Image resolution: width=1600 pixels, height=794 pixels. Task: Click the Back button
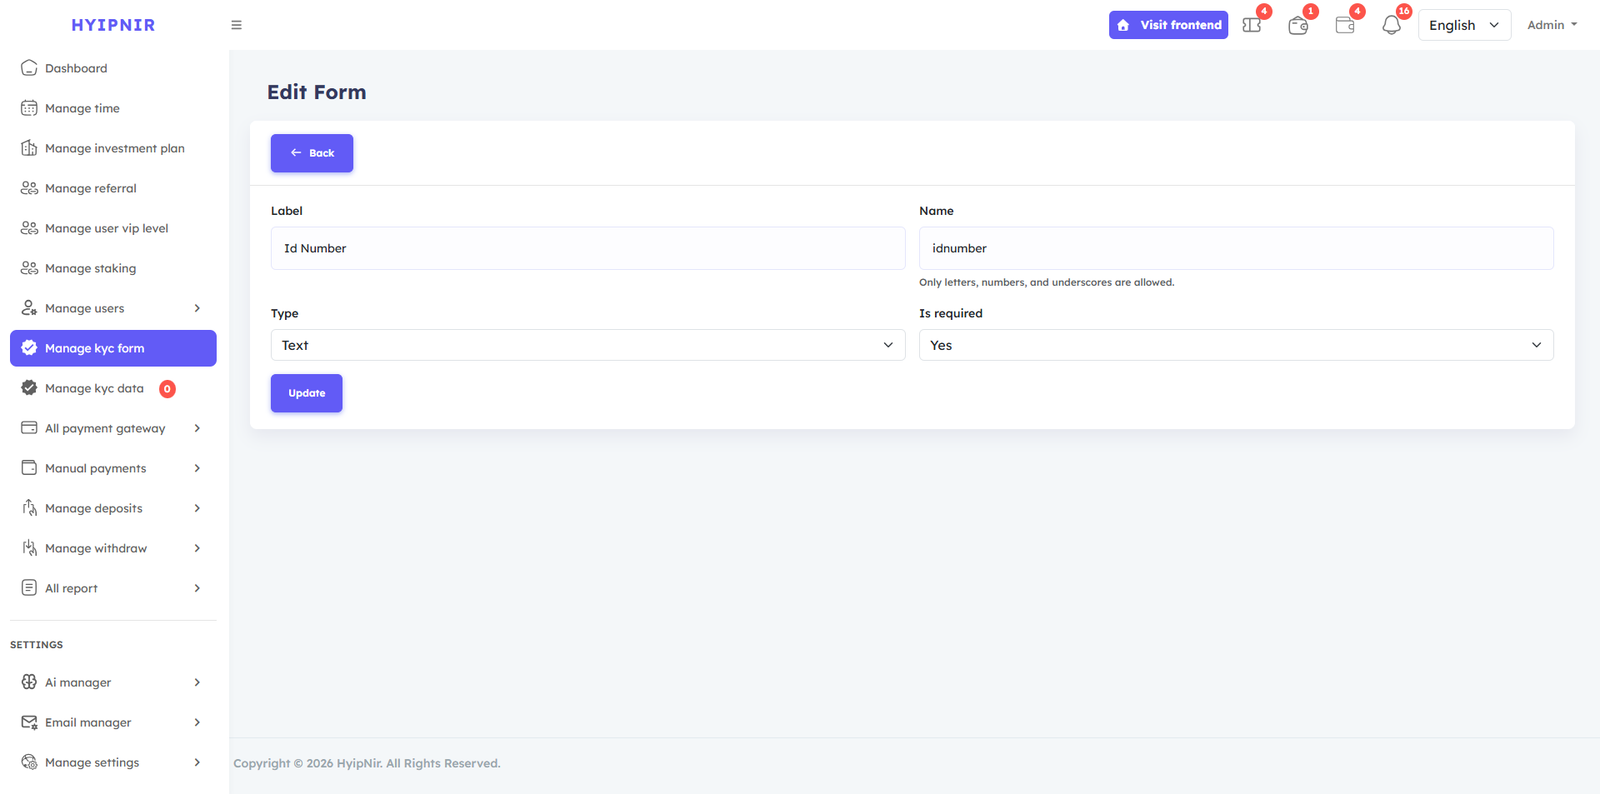(x=312, y=153)
